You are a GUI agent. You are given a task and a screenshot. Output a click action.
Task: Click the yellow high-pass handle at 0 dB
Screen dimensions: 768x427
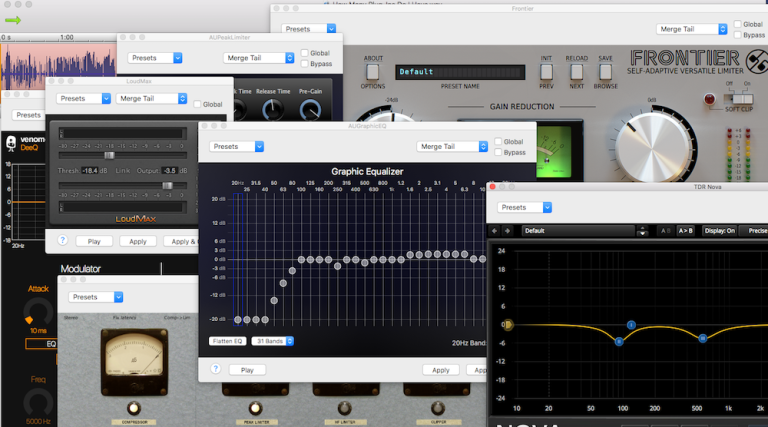[508, 324]
